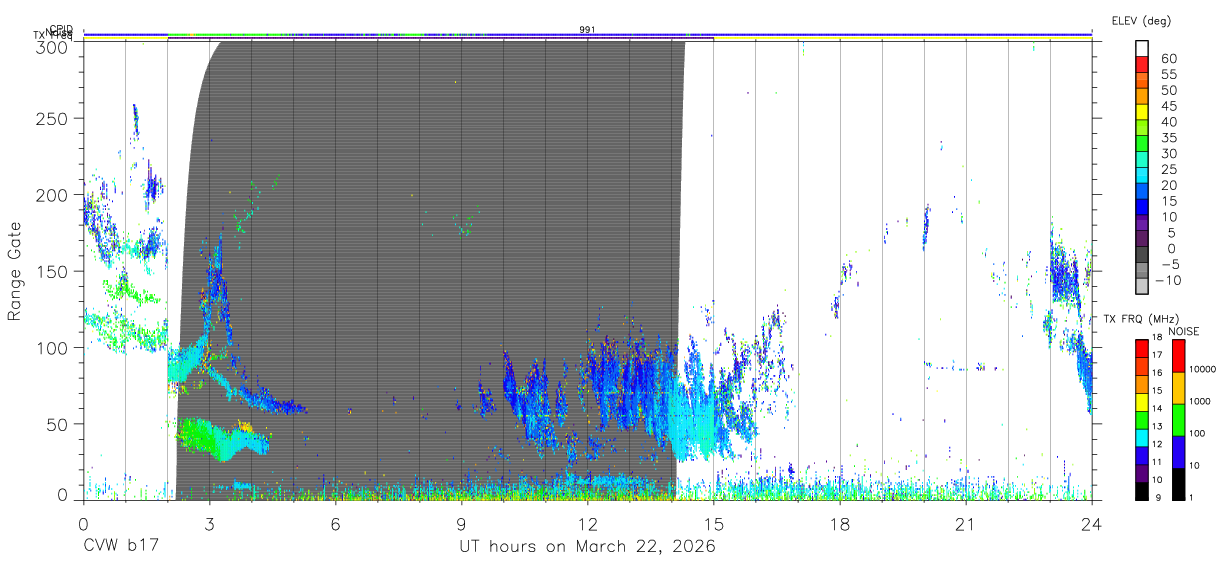
Task: Click the x-axis tick label '18'
Action: click(x=840, y=524)
